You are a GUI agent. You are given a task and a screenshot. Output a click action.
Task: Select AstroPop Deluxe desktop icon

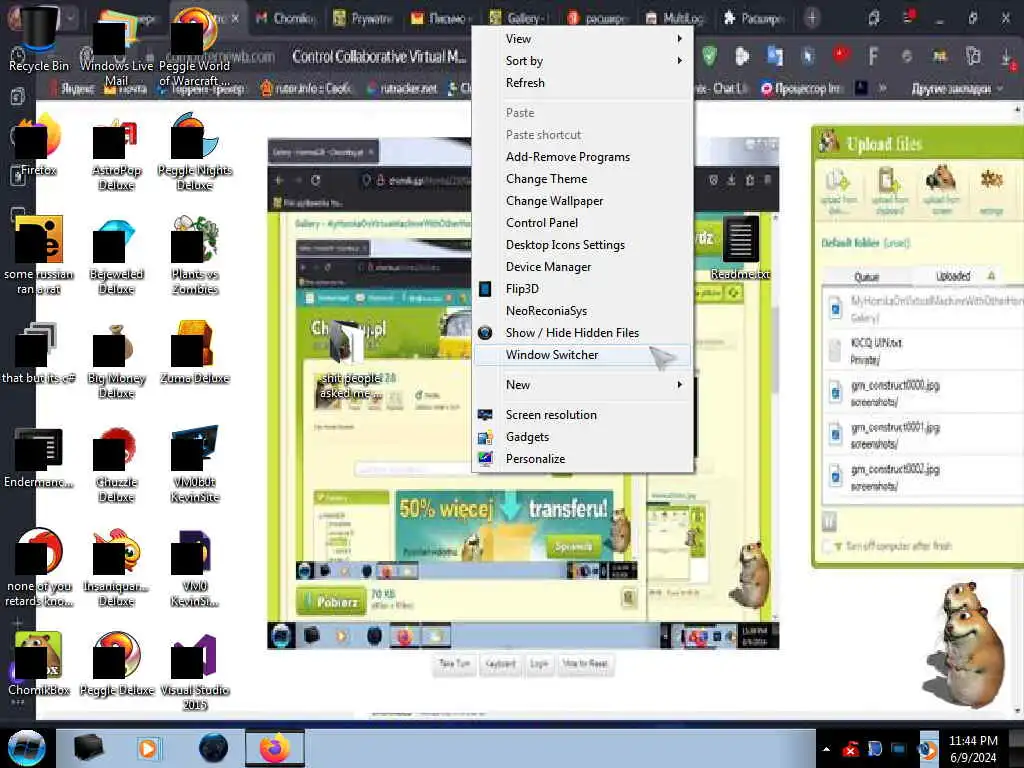click(x=116, y=155)
